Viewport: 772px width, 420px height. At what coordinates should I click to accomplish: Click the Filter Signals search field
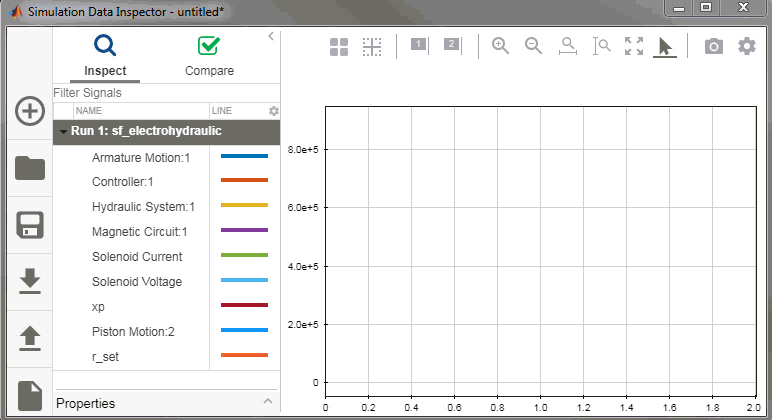point(160,92)
